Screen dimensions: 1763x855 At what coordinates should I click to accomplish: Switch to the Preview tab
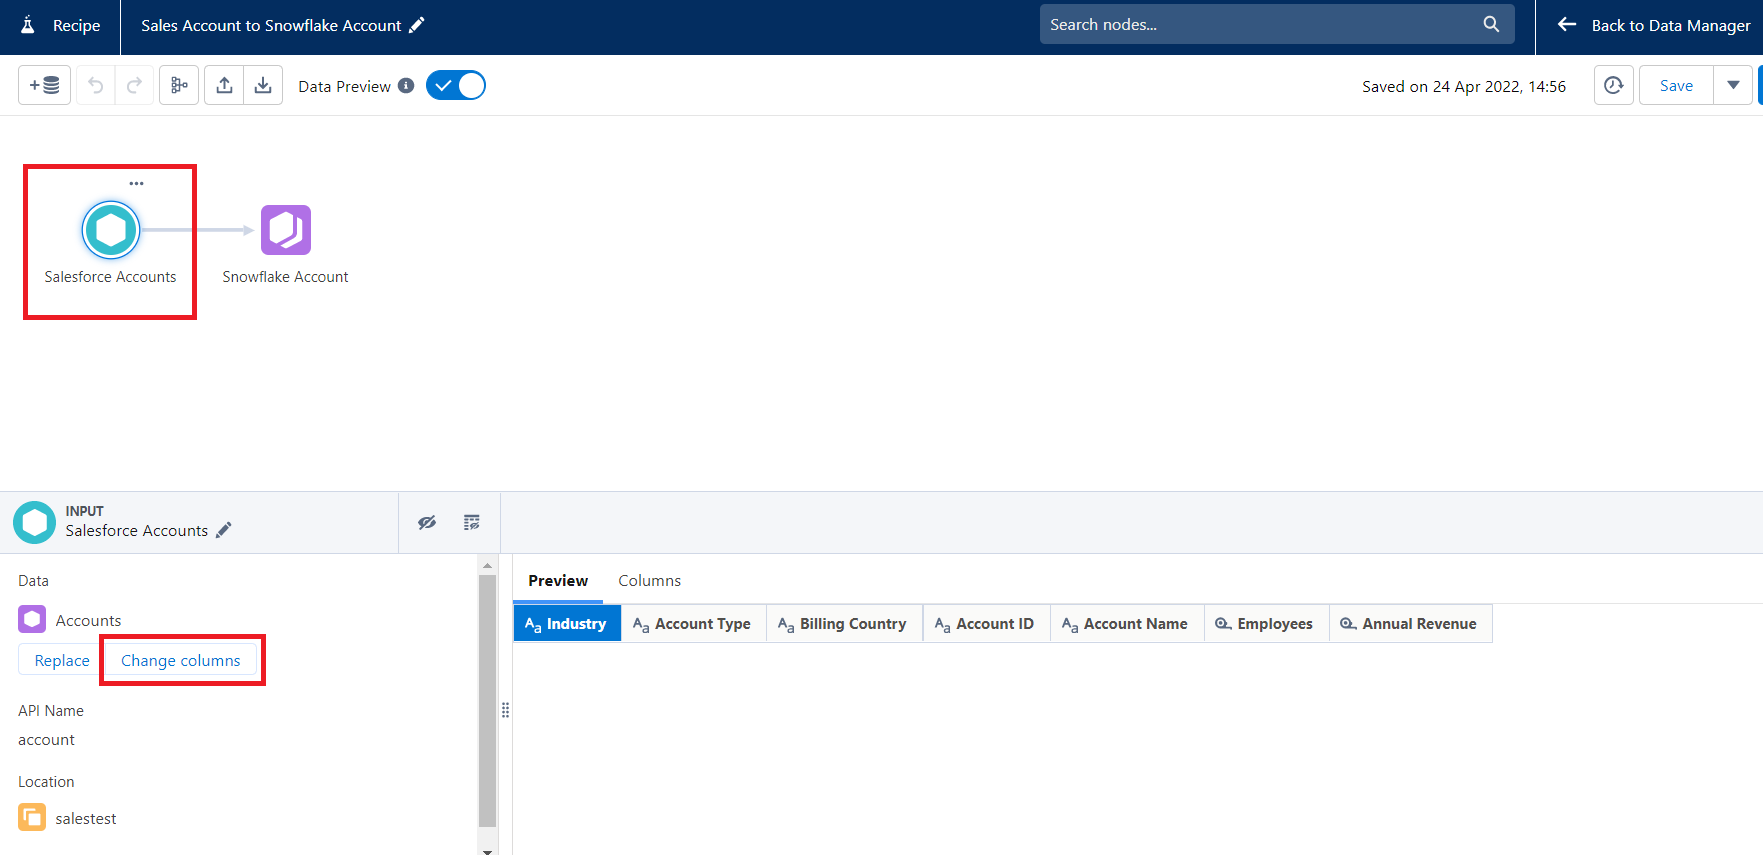[x=558, y=581]
